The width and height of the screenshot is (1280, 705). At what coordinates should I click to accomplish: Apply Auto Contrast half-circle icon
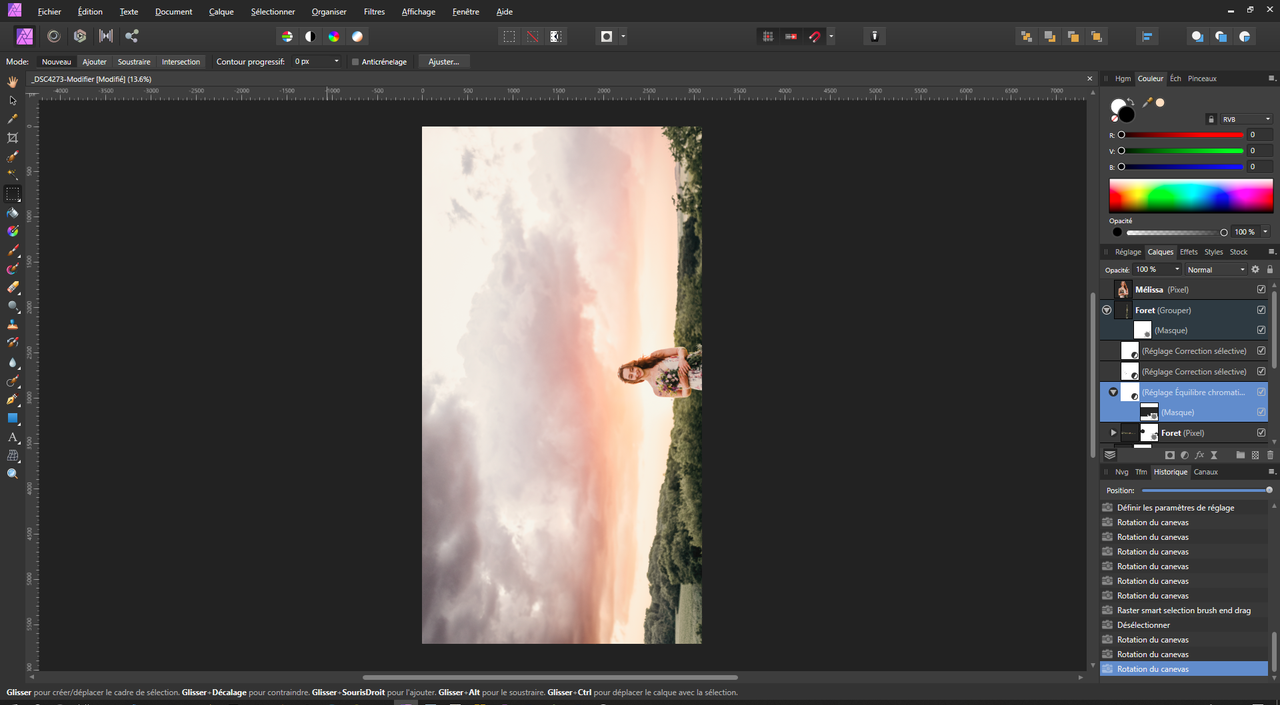310,36
